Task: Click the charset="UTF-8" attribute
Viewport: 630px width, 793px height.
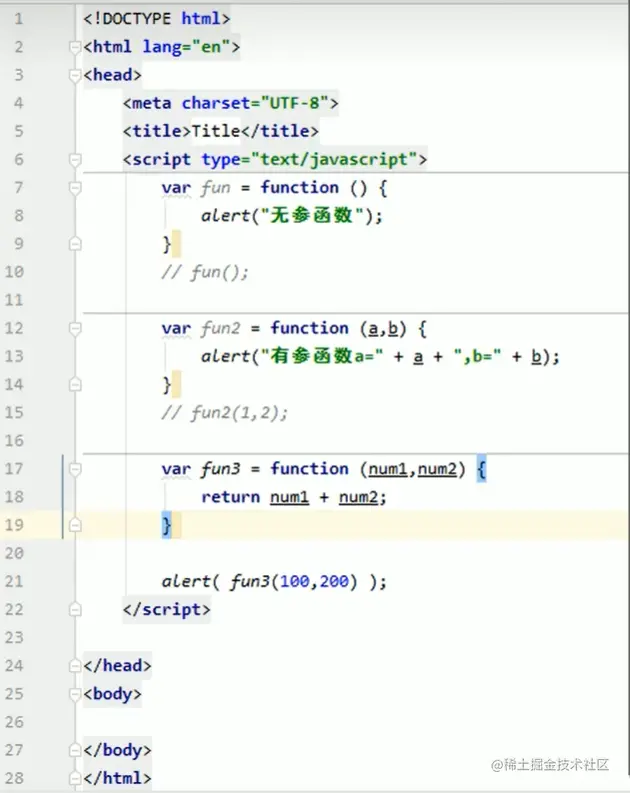Action: [x=256, y=103]
